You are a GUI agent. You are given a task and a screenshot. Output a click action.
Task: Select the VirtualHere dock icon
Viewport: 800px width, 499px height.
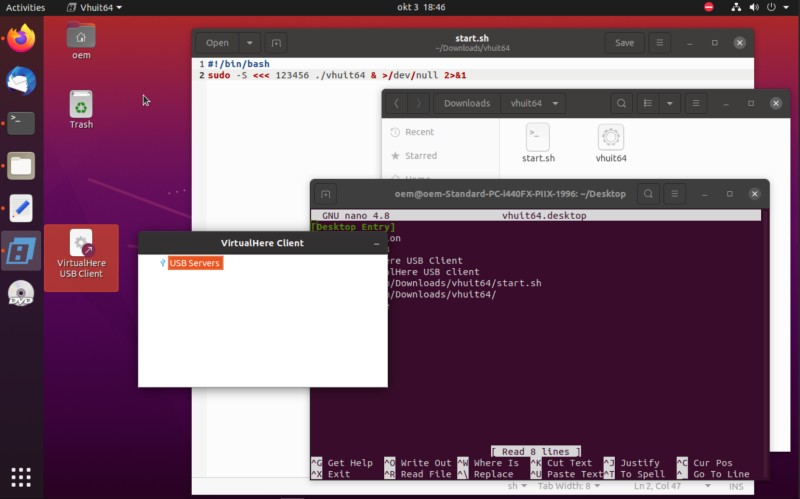[21, 251]
